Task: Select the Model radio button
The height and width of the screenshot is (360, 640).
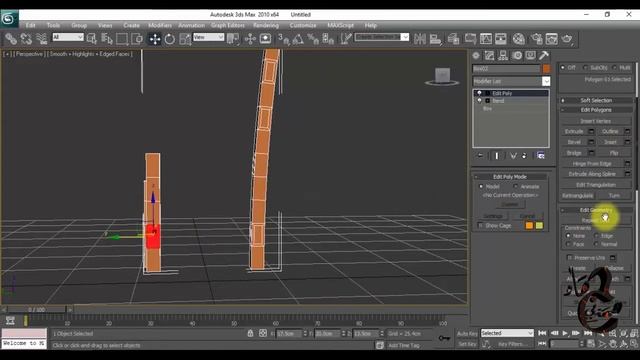Action: [481, 187]
